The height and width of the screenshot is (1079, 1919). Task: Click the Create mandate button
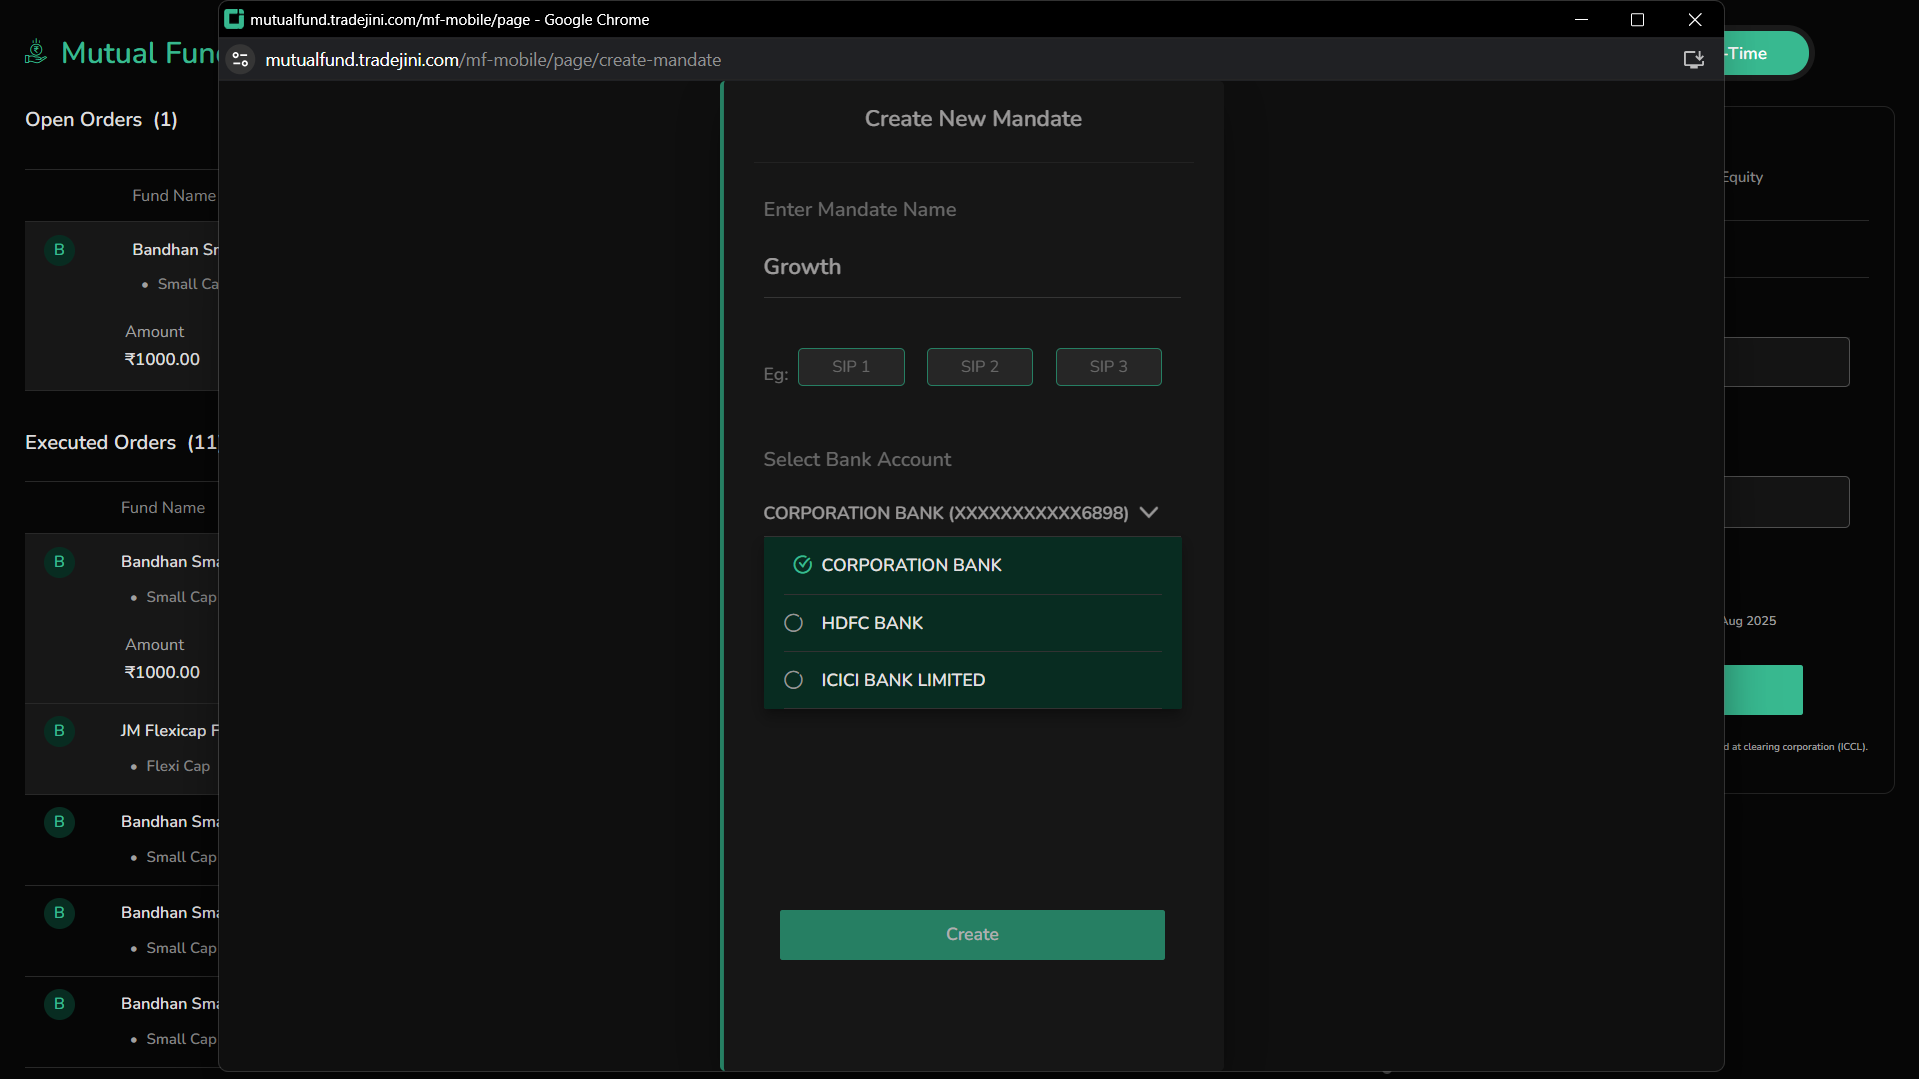pos(972,935)
